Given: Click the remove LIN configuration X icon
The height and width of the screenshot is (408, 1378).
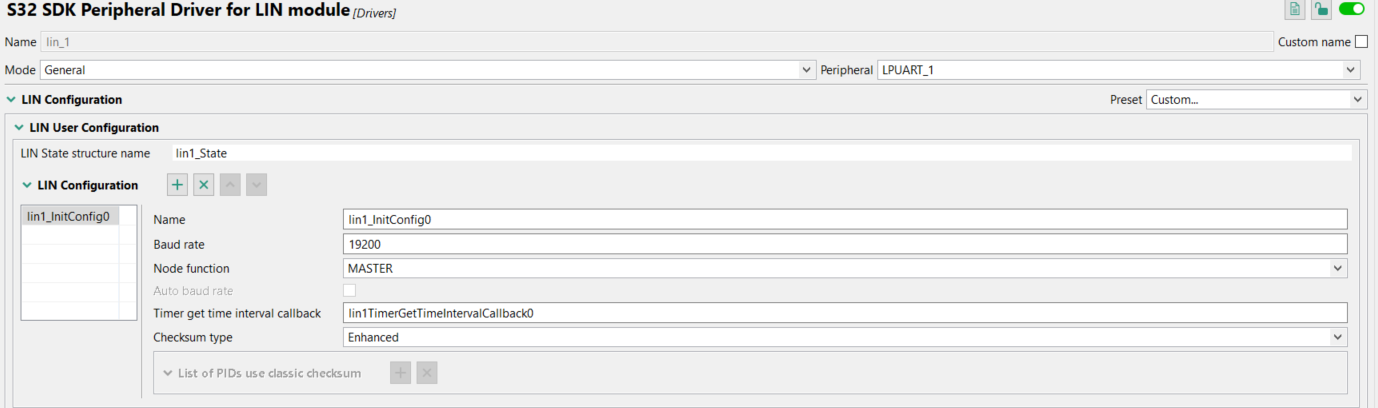Looking at the screenshot, I should click(x=204, y=185).
